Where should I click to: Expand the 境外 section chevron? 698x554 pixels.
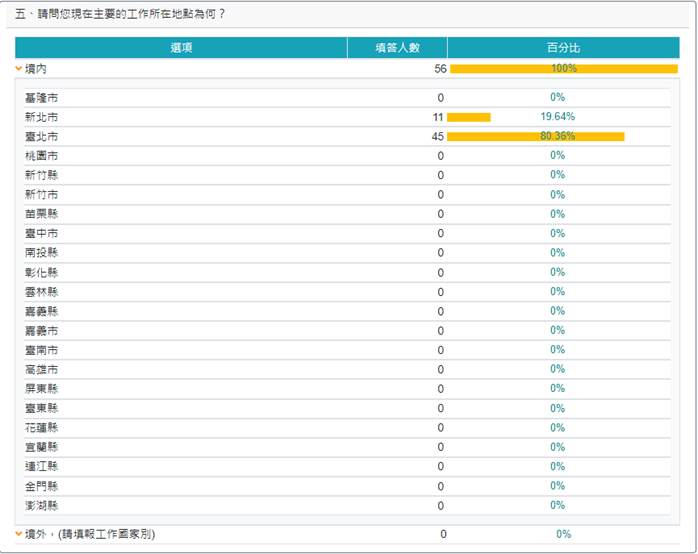point(19,534)
